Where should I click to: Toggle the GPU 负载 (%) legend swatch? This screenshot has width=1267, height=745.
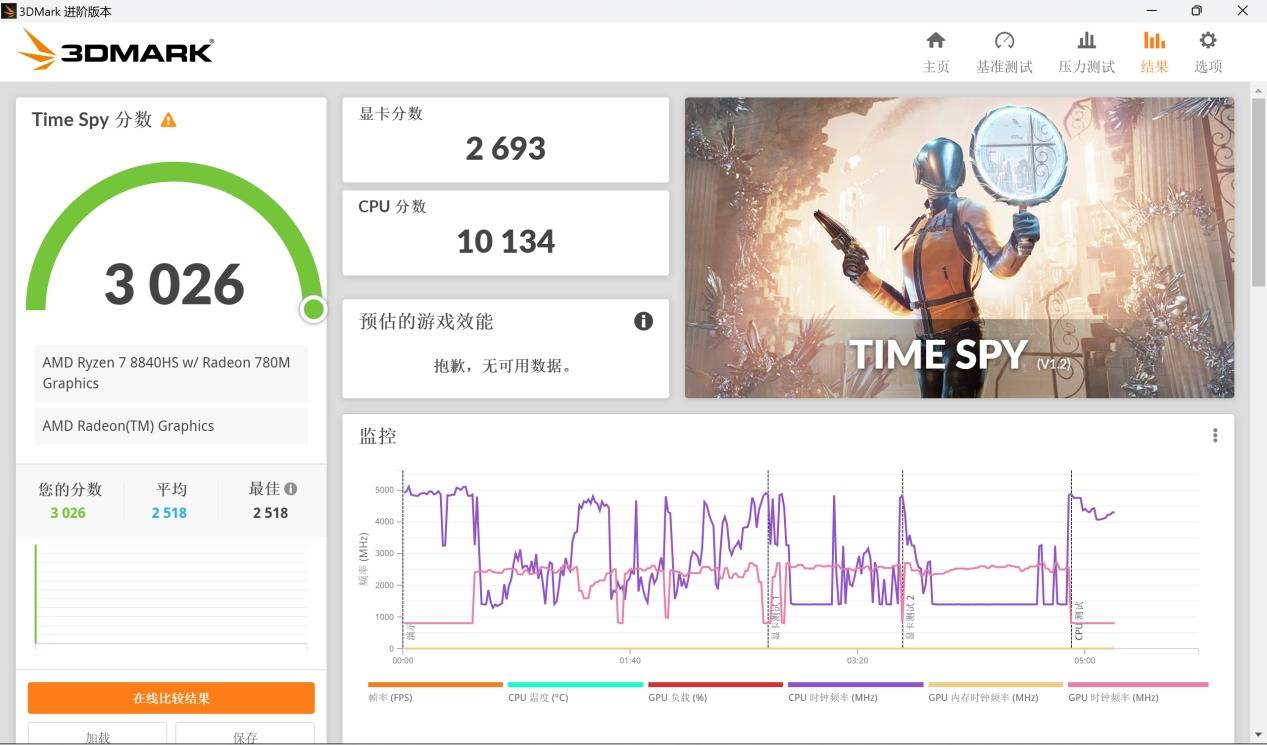pos(715,685)
